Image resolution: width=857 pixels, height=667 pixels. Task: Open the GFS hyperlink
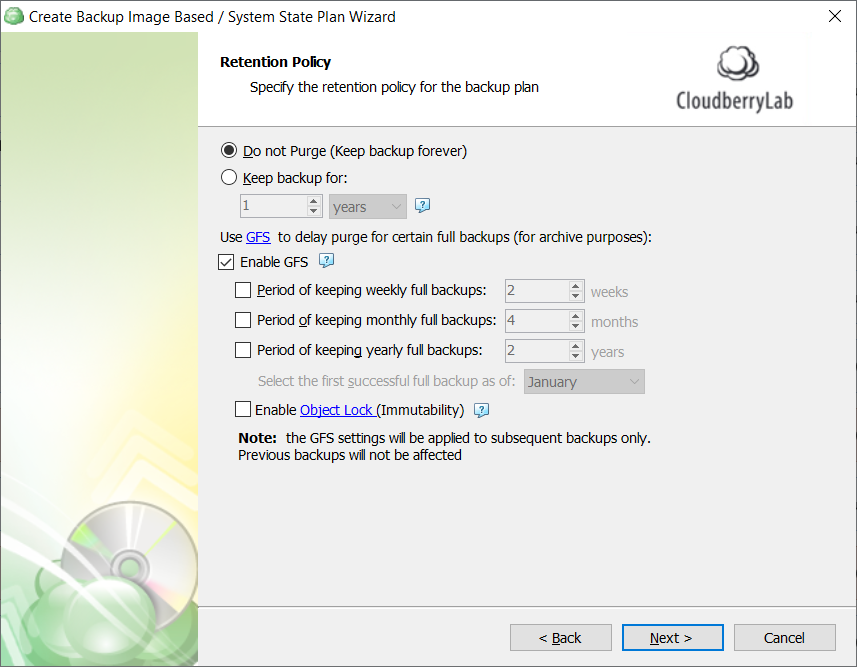click(258, 237)
